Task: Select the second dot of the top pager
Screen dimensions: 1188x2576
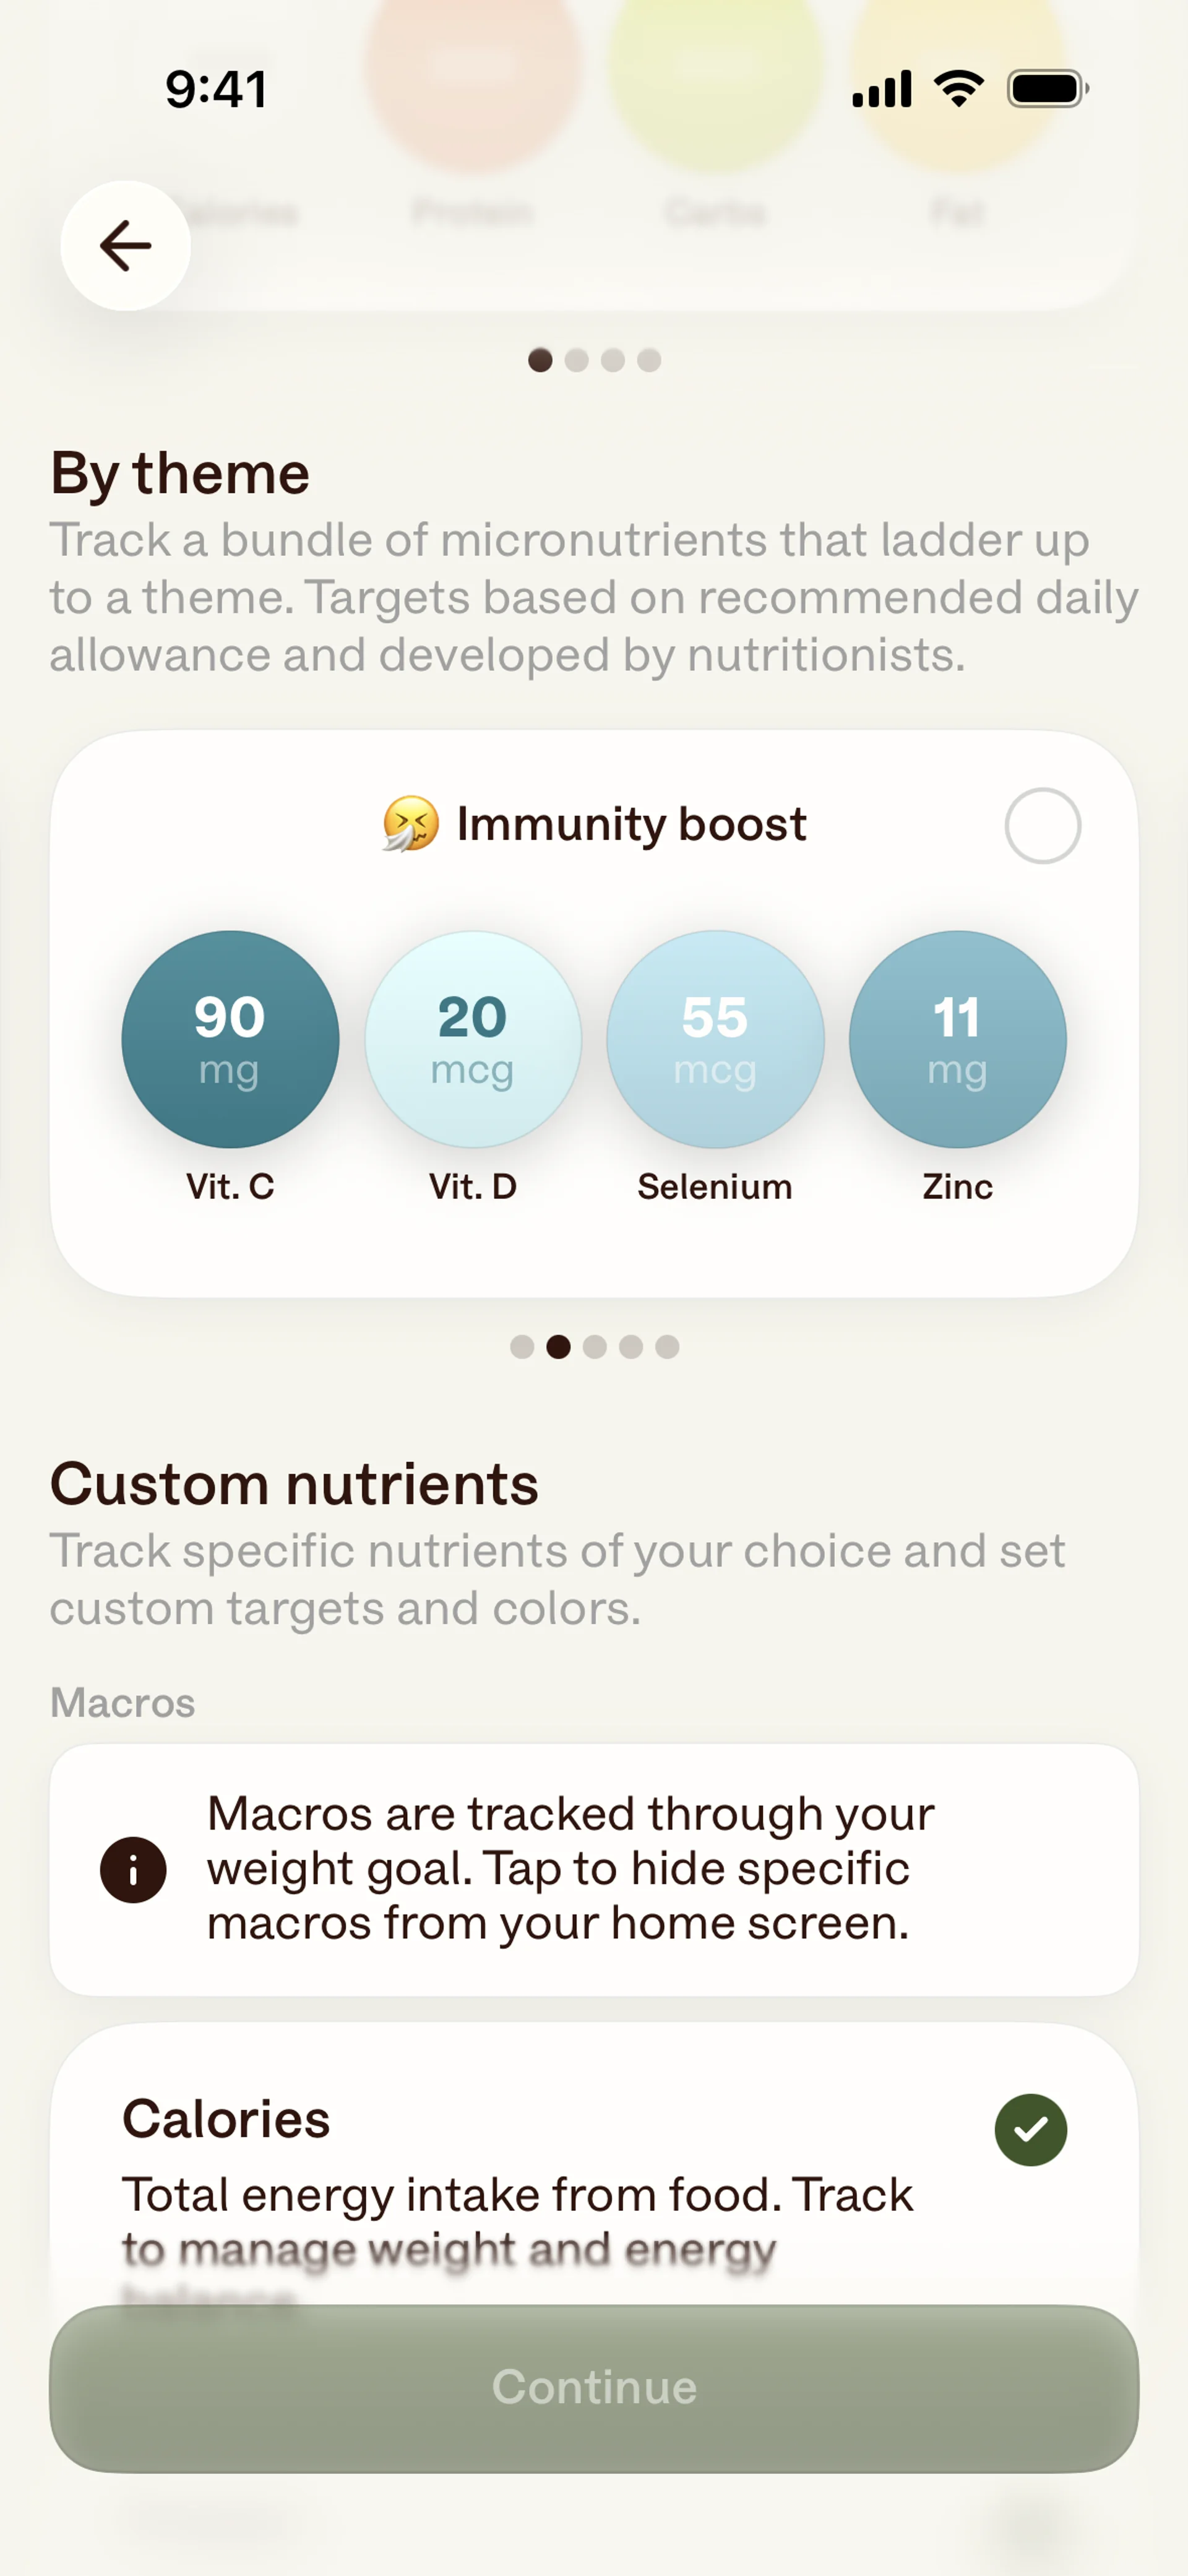Action: click(577, 360)
